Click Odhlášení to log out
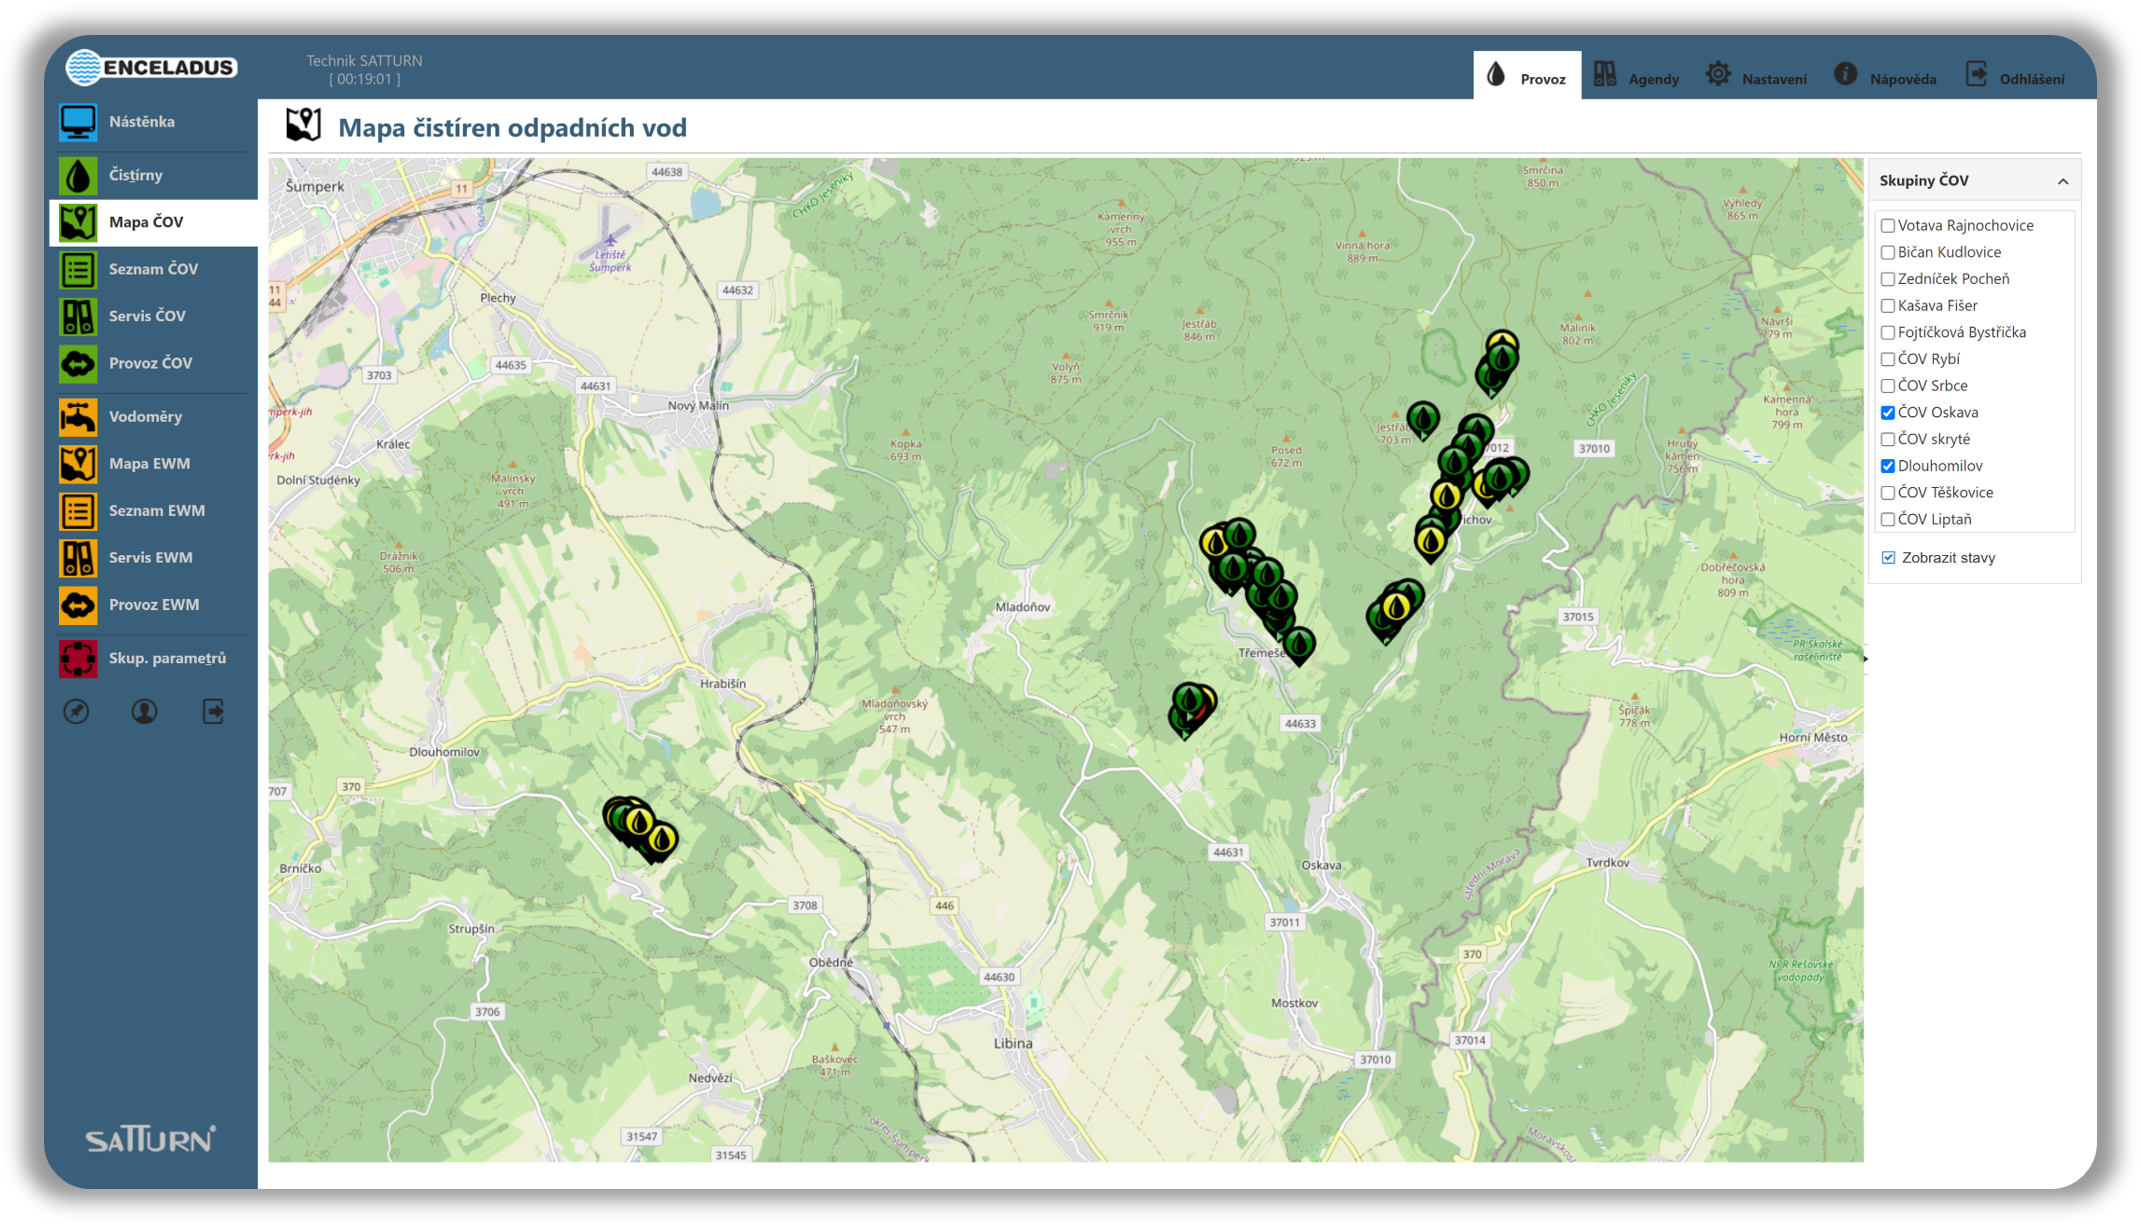Screen dimensions: 2141x1224 [2014, 77]
